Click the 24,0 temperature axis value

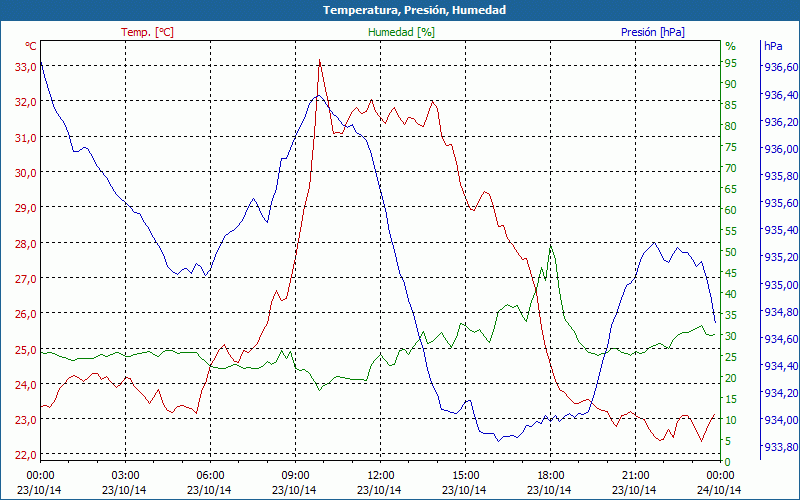26,385
